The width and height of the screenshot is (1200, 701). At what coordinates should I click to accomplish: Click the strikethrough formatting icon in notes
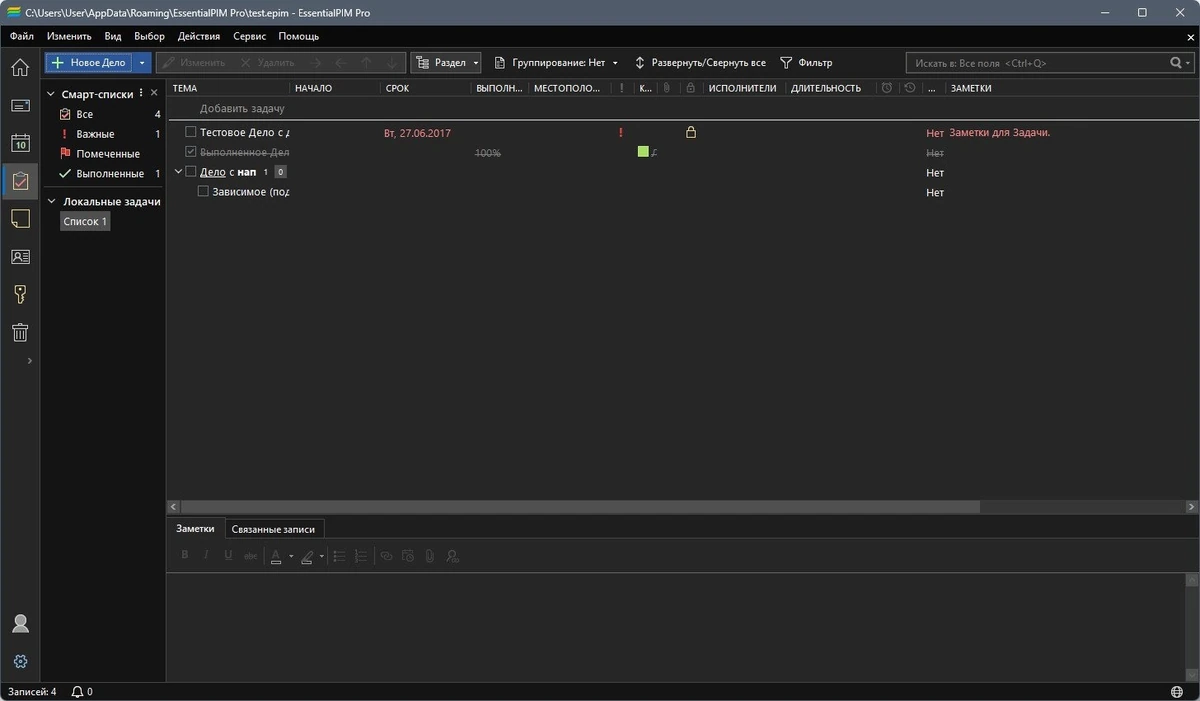click(250, 556)
